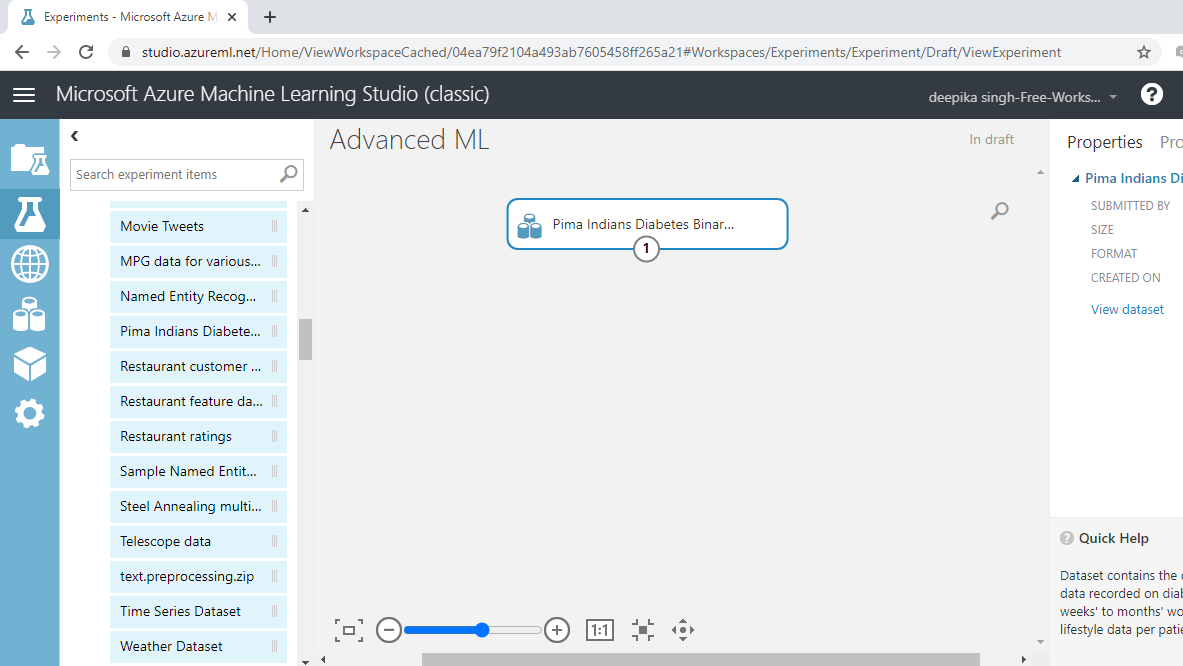Switch to the Properties tab

1105,142
